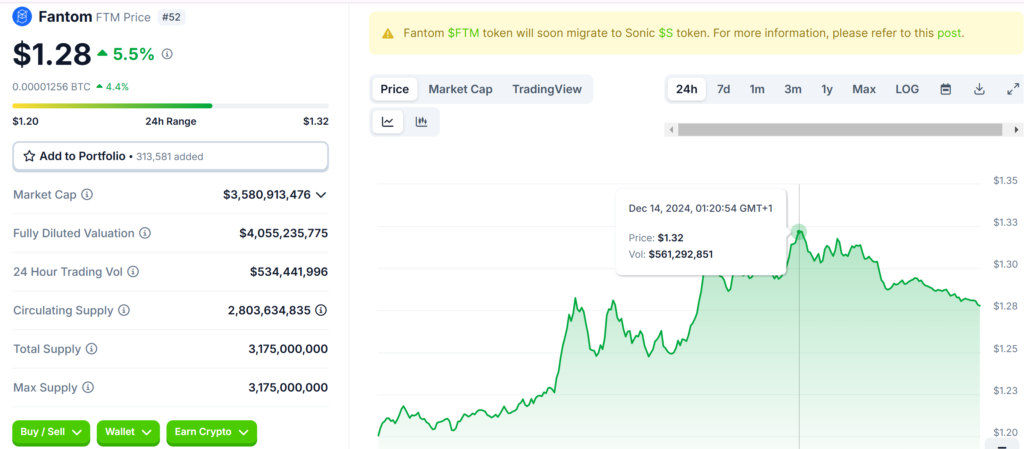The image size is (1024, 449).
Task: Switch to the Market Cap chart tab
Action: point(460,89)
